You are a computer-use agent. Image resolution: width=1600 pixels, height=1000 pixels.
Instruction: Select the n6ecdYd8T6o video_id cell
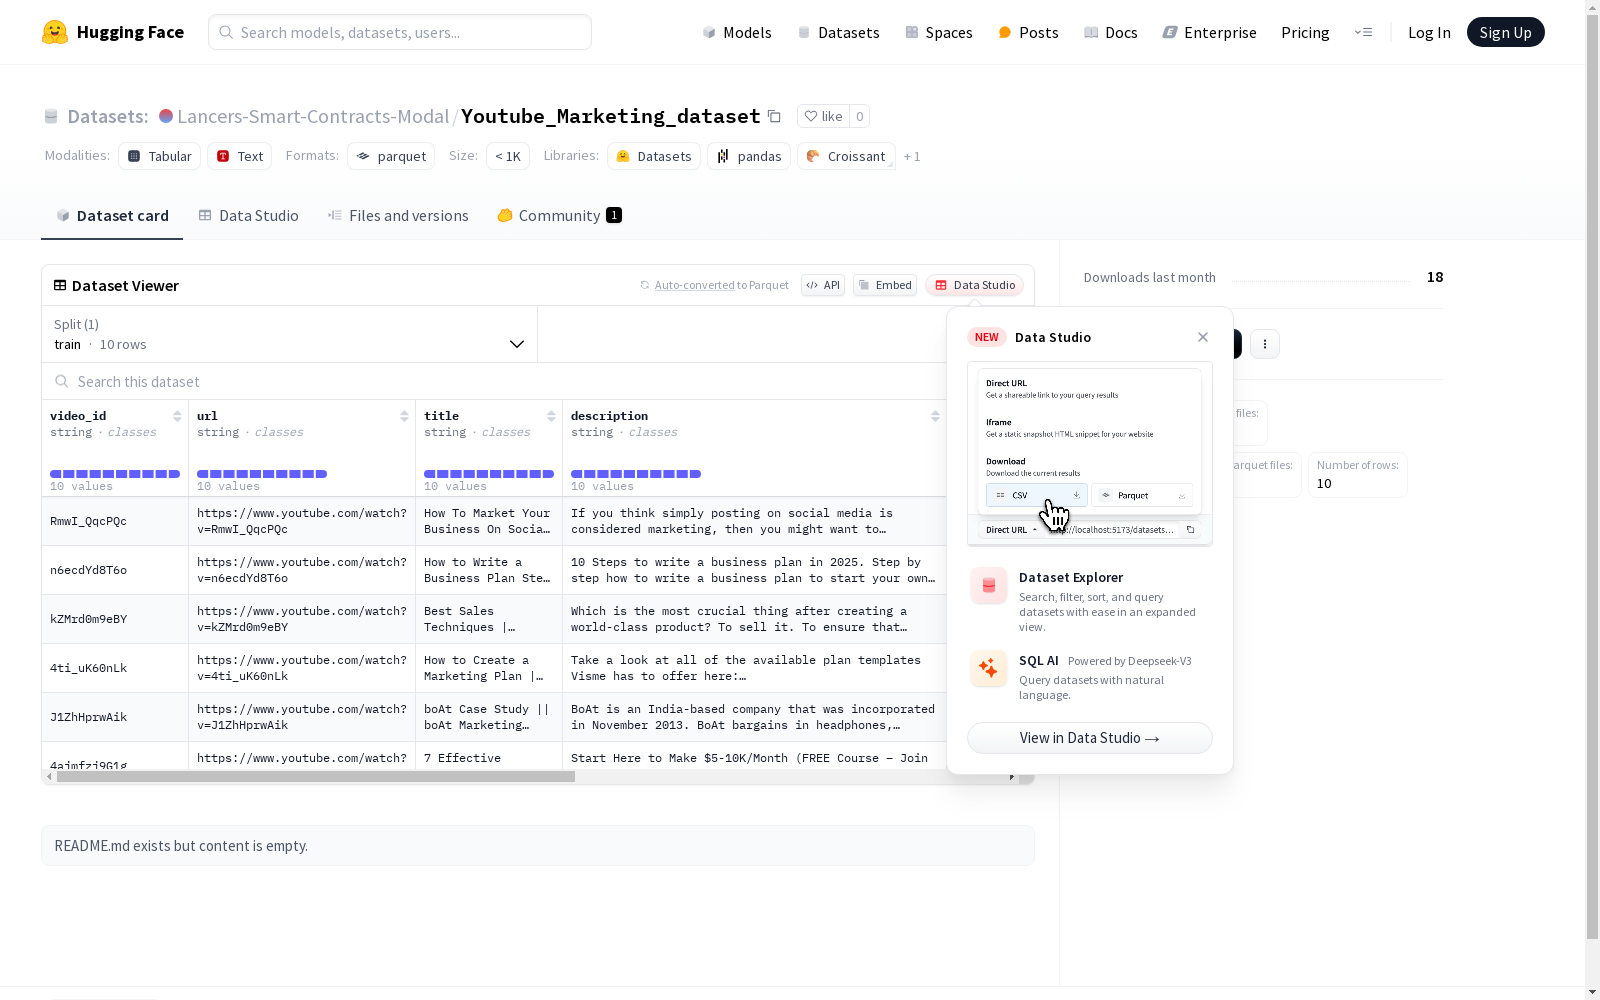tap(115, 570)
